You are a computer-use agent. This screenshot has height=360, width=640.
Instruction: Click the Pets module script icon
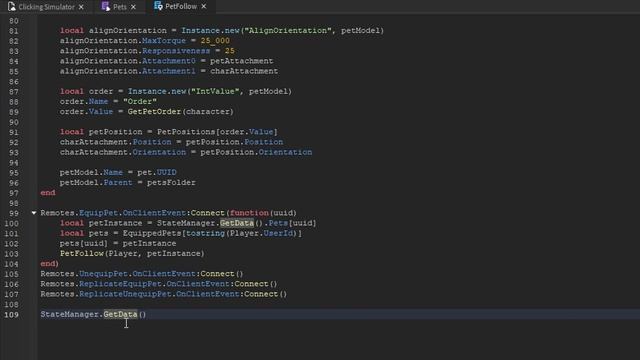click(106, 7)
